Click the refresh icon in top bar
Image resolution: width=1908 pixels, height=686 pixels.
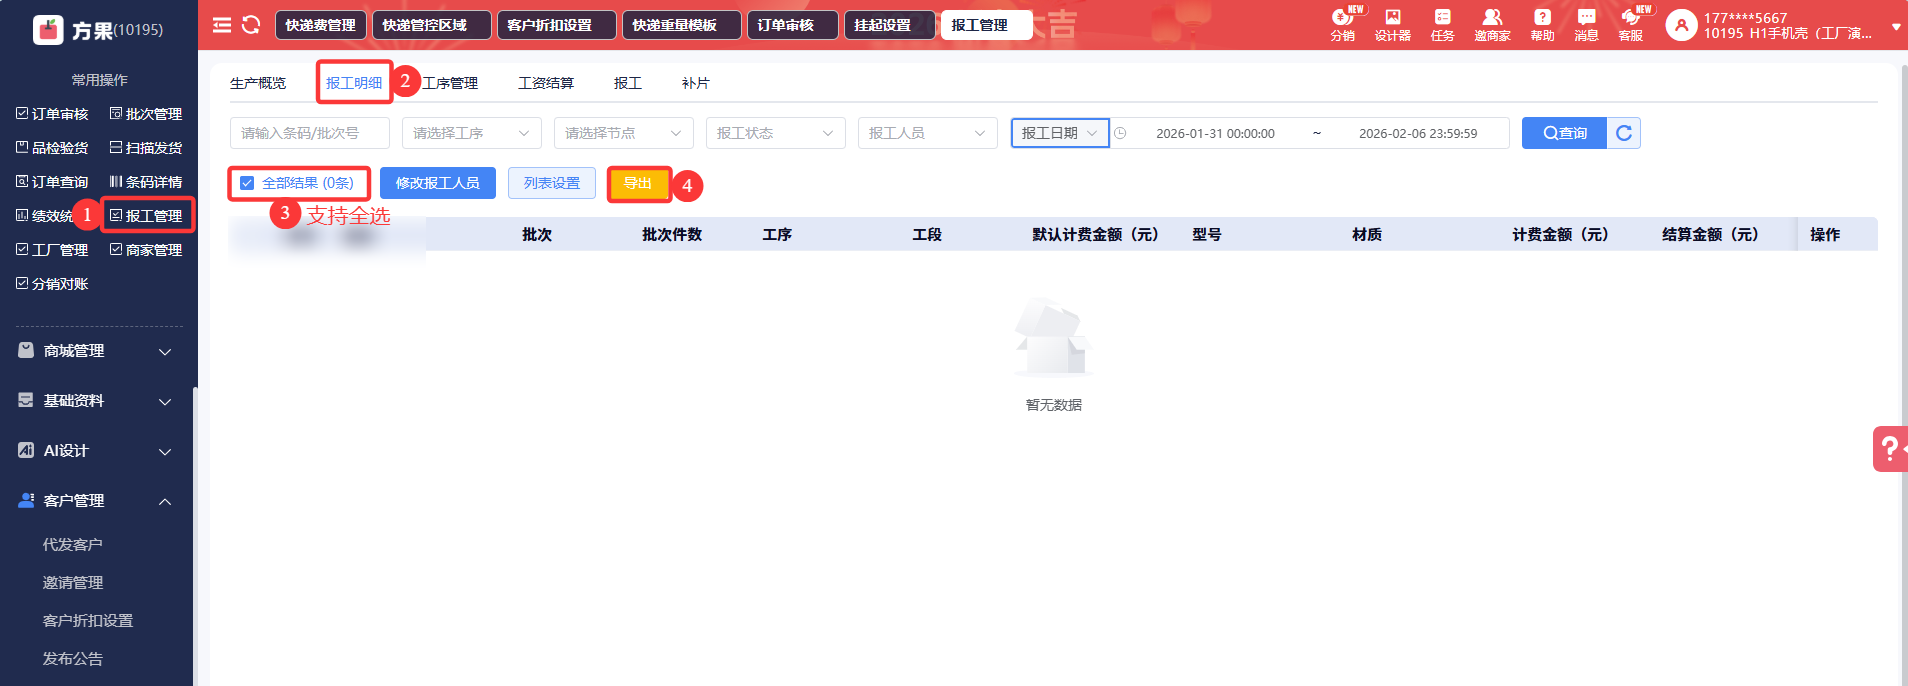click(x=251, y=25)
